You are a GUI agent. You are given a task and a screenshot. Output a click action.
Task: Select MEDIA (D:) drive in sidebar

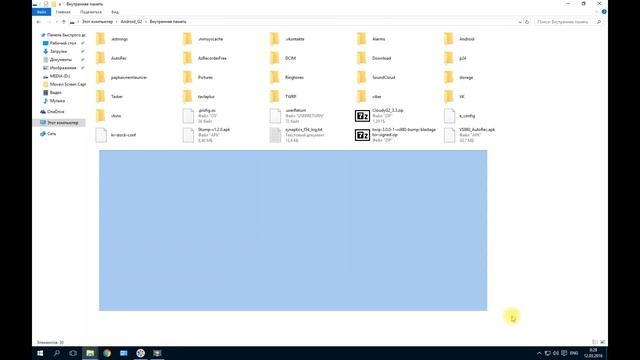click(x=60, y=76)
